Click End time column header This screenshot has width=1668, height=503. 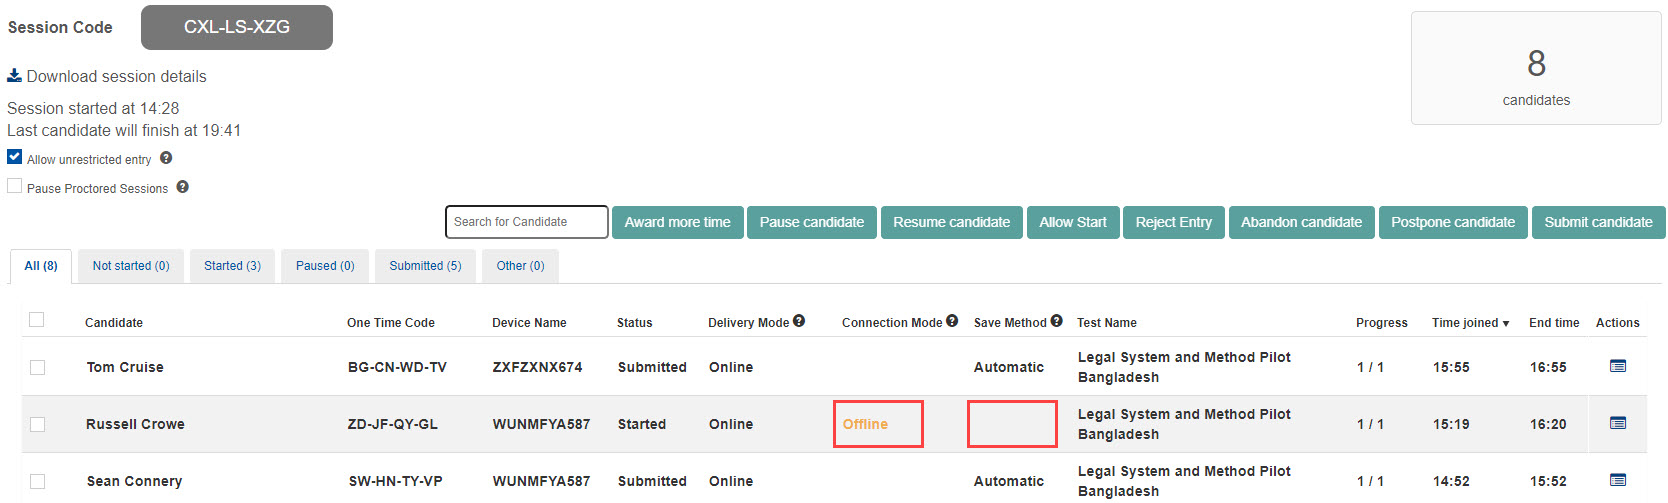(x=1554, y=323)
